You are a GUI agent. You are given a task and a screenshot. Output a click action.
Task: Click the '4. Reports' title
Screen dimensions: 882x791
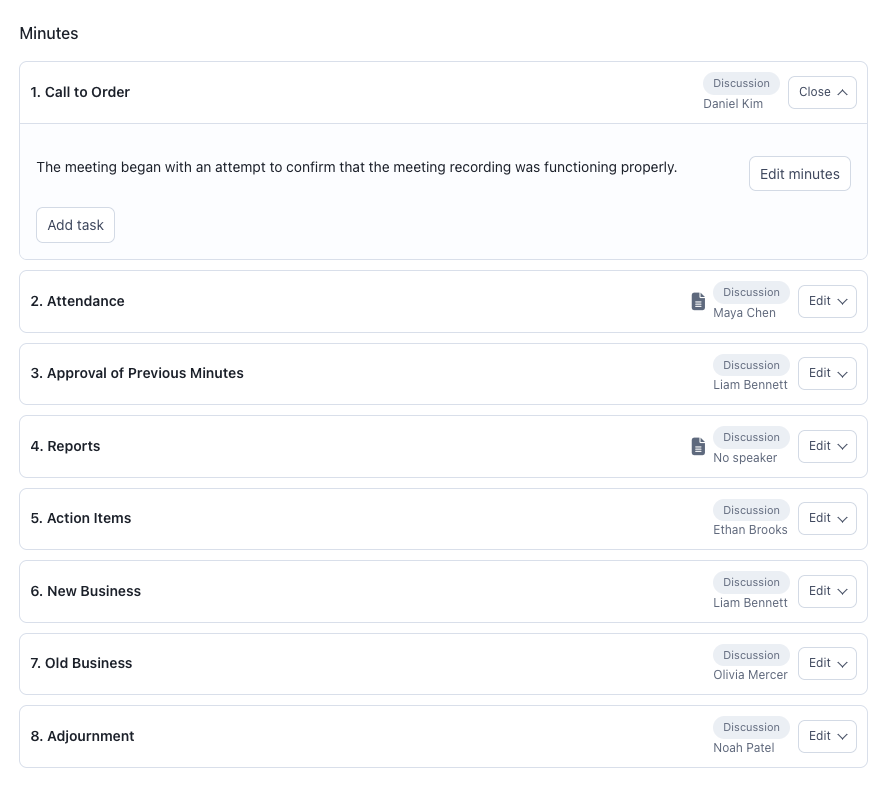[65, 447]
